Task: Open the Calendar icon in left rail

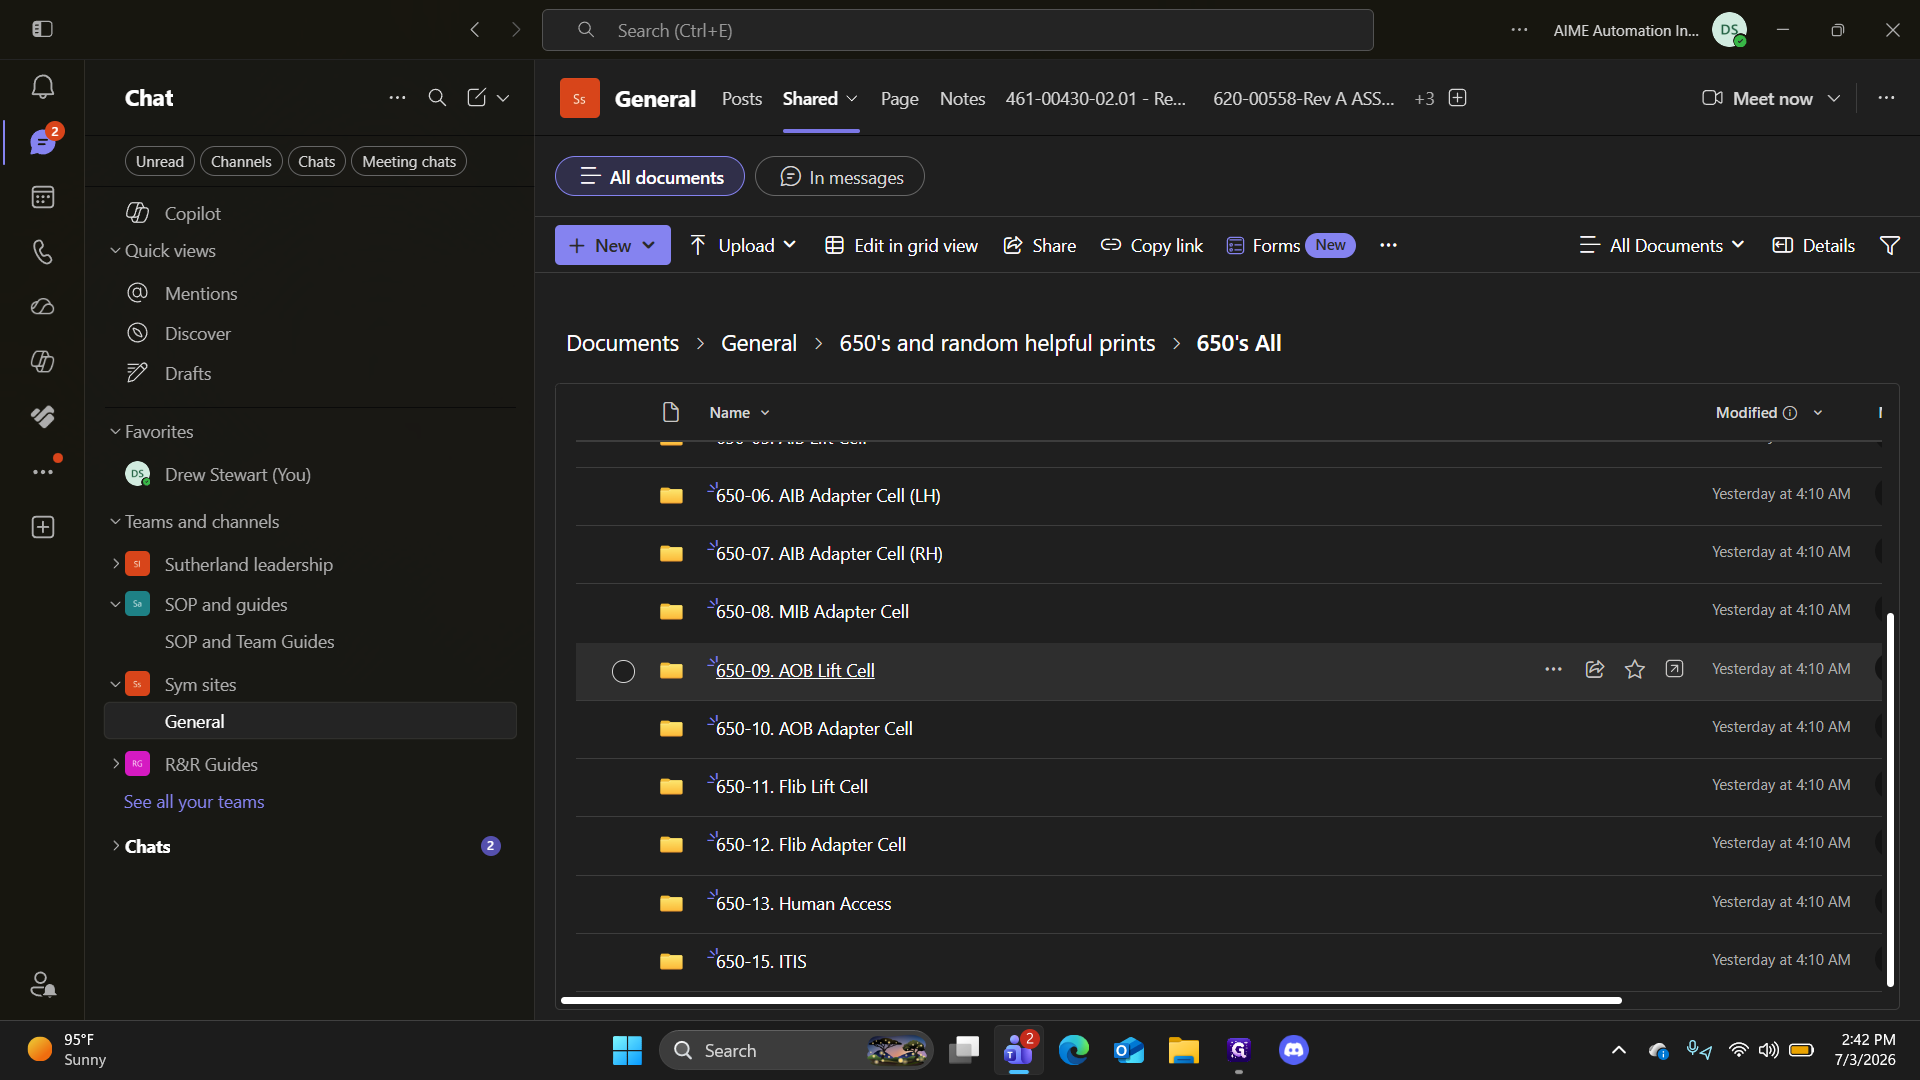Action: point(42,197)
